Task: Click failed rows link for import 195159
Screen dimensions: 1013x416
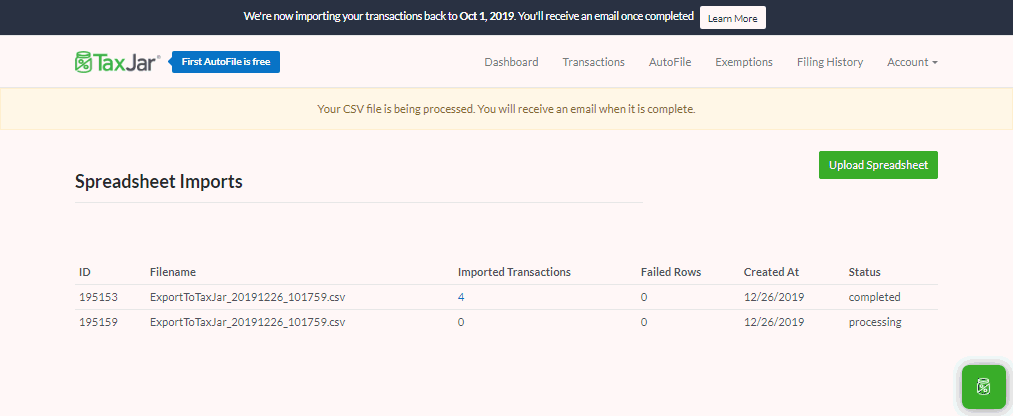Action: tap(644, 322)
